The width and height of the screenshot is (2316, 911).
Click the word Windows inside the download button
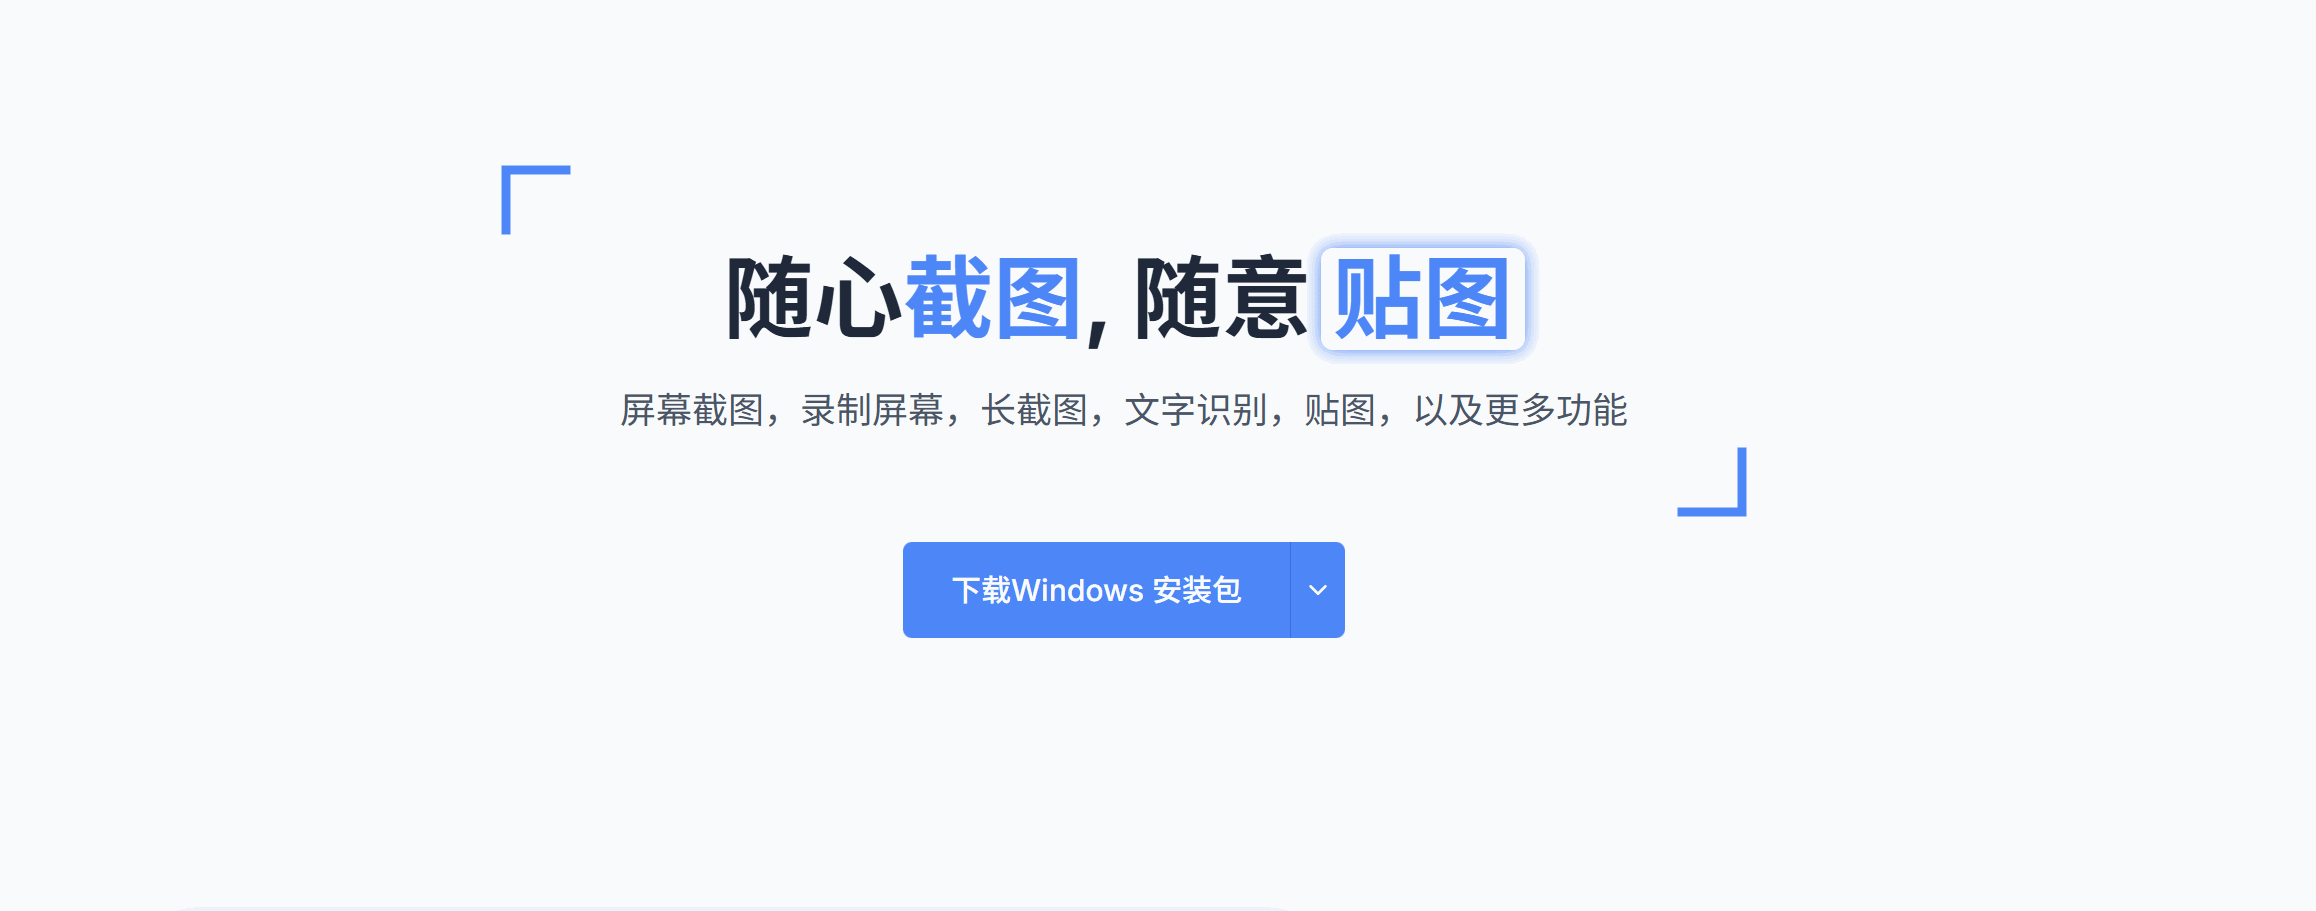pos(1078,591)
